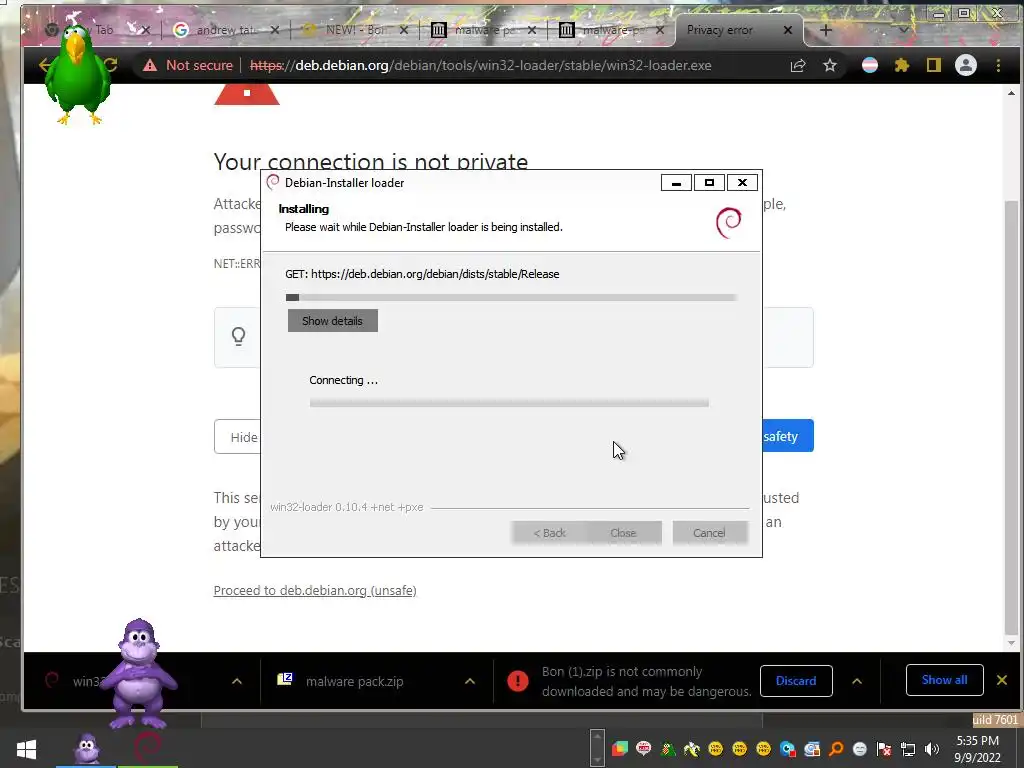Click the green tree tray icon
This screenshot has width=1024, height=768.
tap(667, 749)
